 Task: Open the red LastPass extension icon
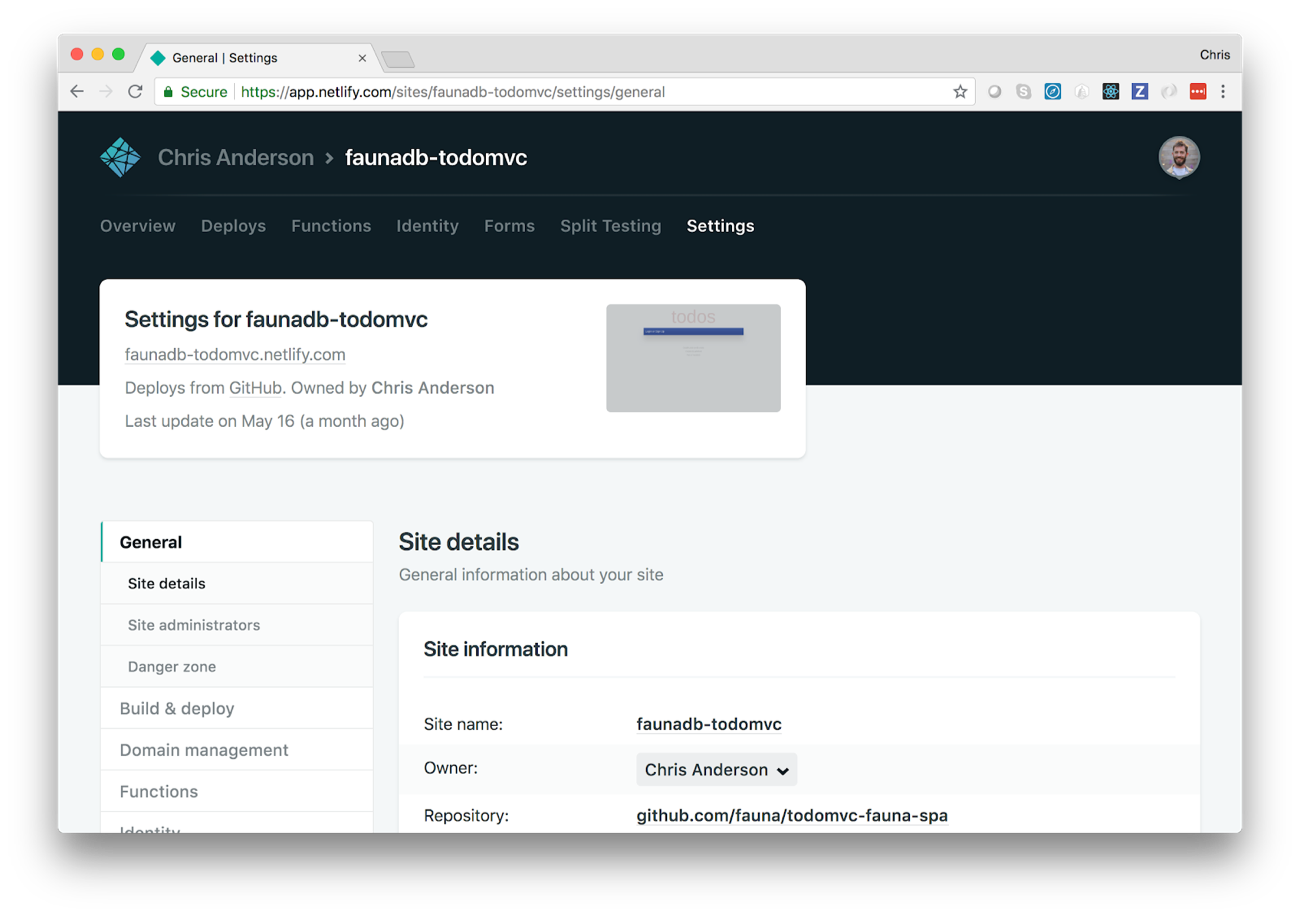(1198, 92)
